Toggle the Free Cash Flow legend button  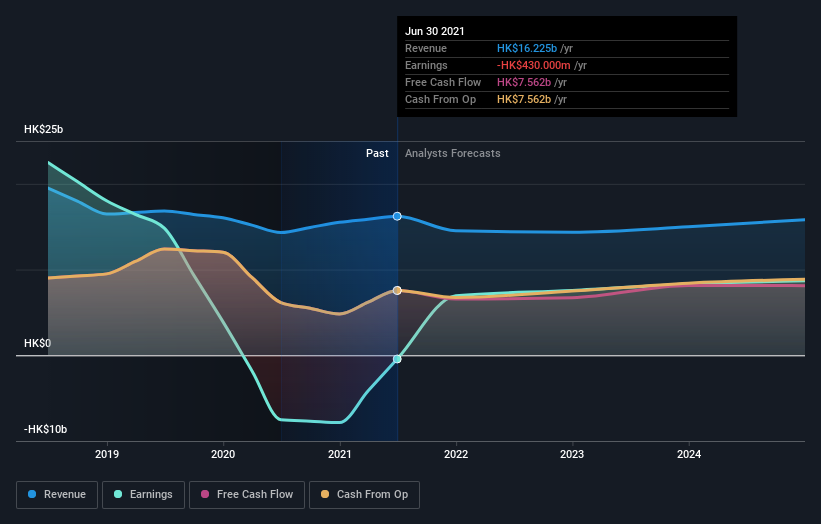coord(247,495)
